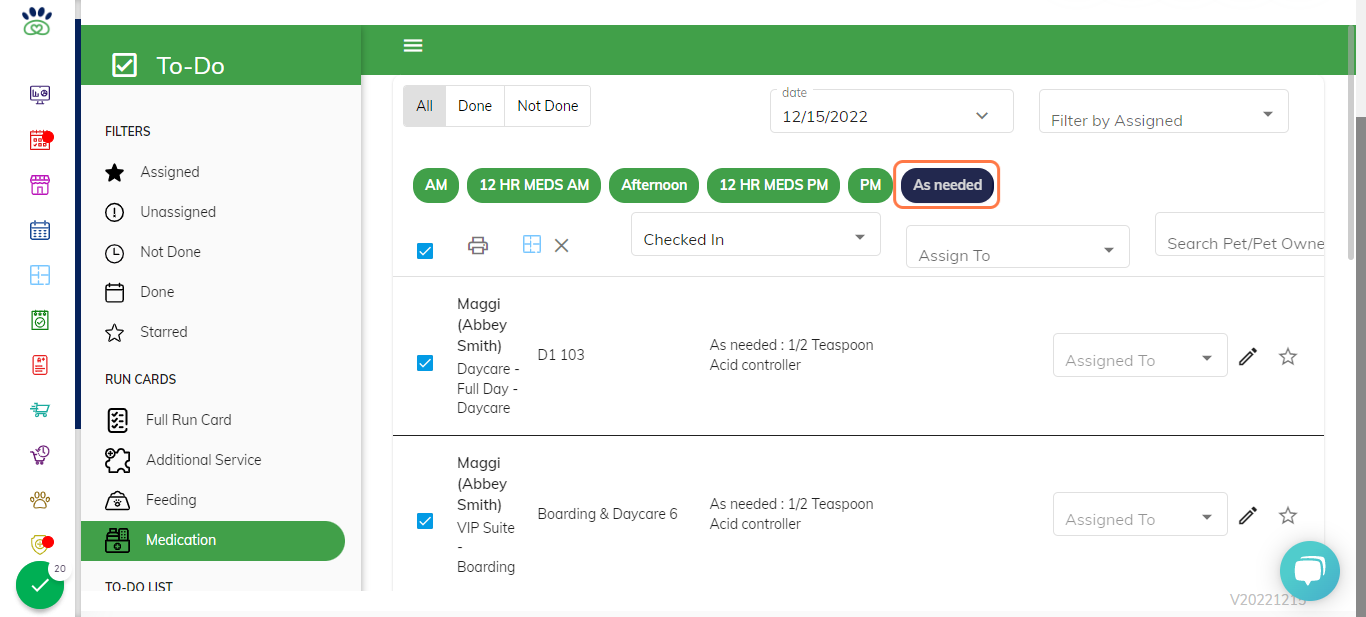Edit the Maggi D1 103 medication row with pencil
The image size is (1366, 617).
[x=1247, y=356]
